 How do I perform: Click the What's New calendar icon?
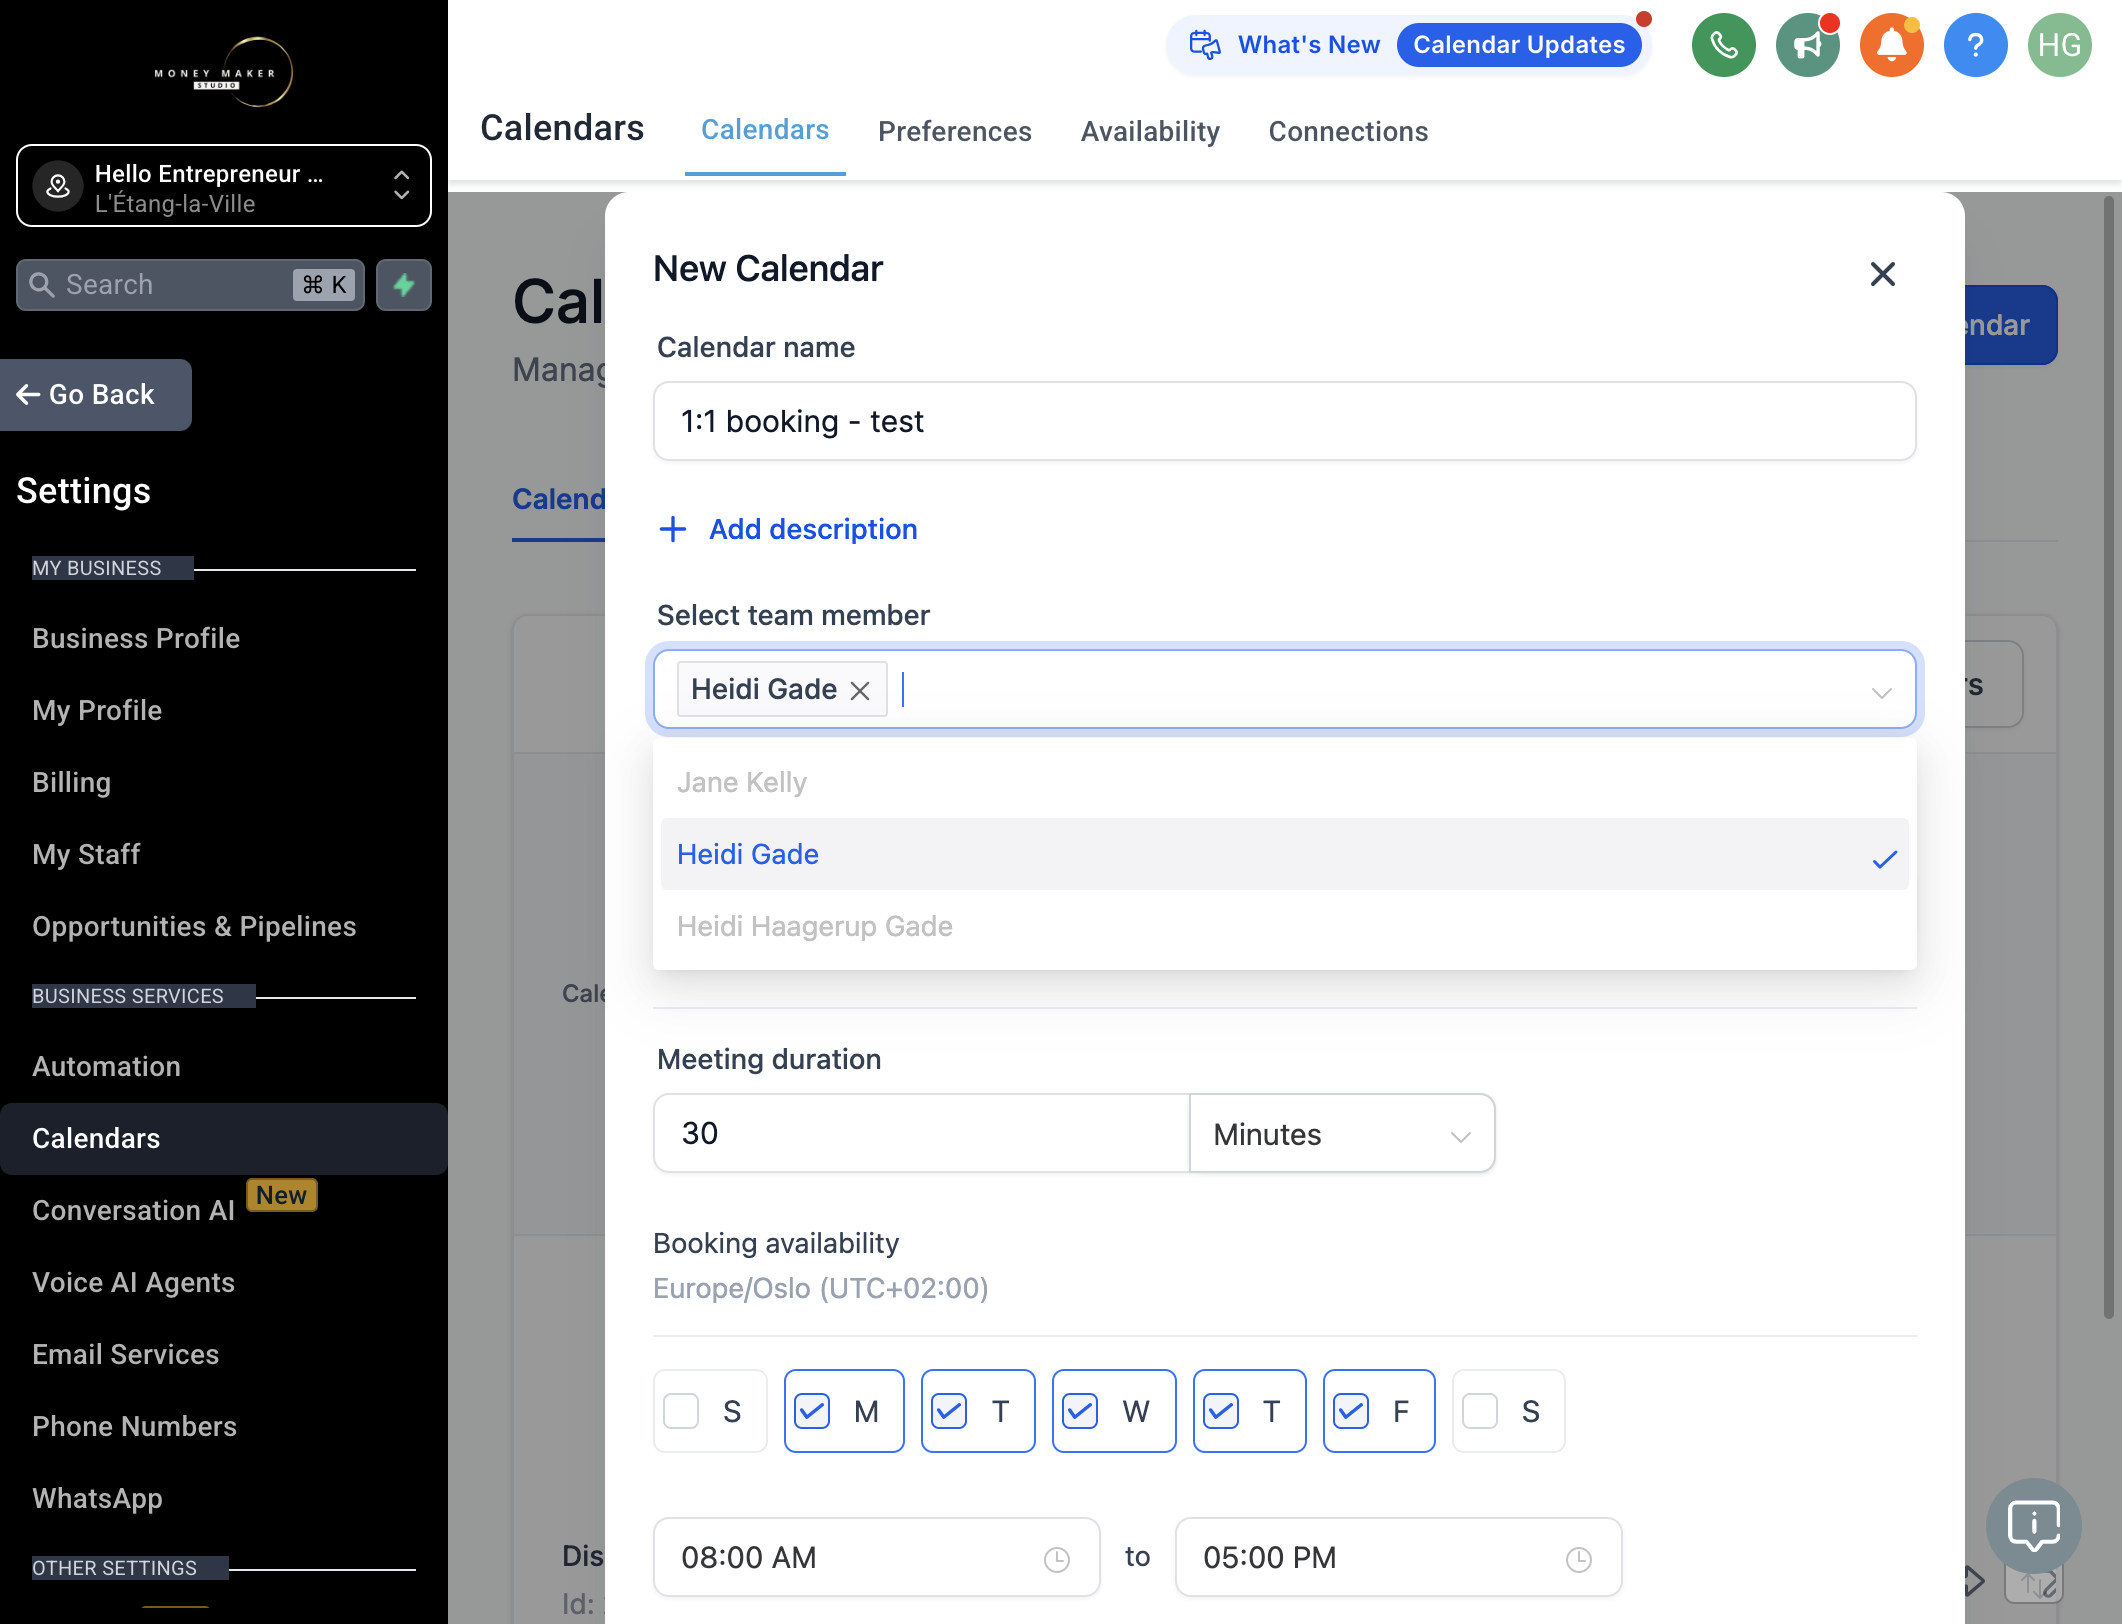click(x=1205, y=45)
